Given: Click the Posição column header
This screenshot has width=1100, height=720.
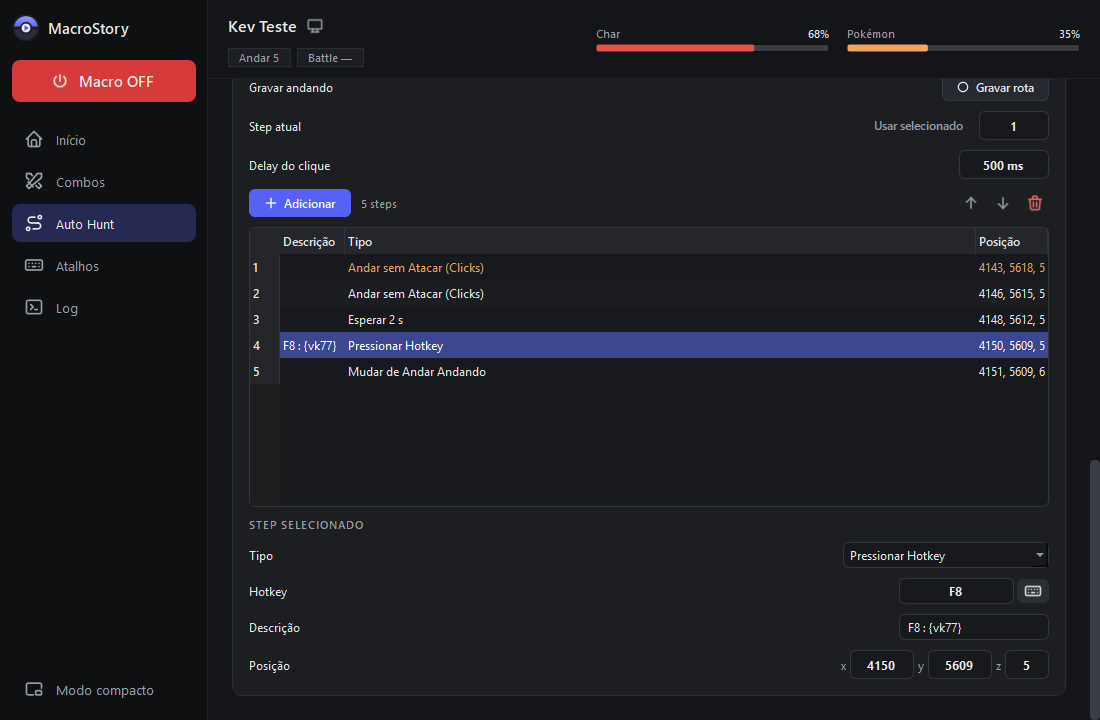Looking at the screenshot, I should (1012, 241).
